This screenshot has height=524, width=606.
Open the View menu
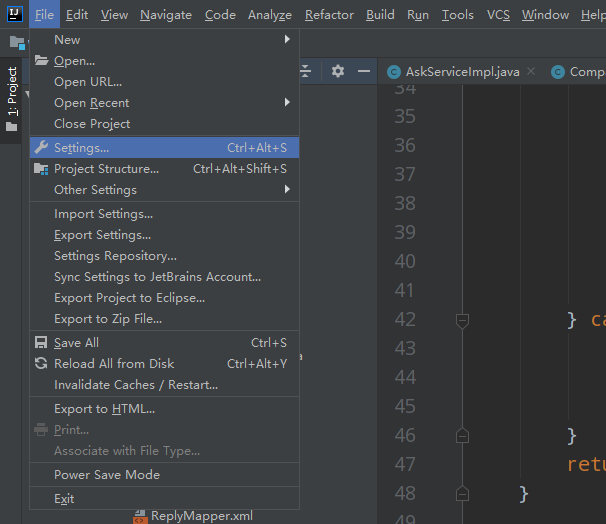[x=114, y=15]
